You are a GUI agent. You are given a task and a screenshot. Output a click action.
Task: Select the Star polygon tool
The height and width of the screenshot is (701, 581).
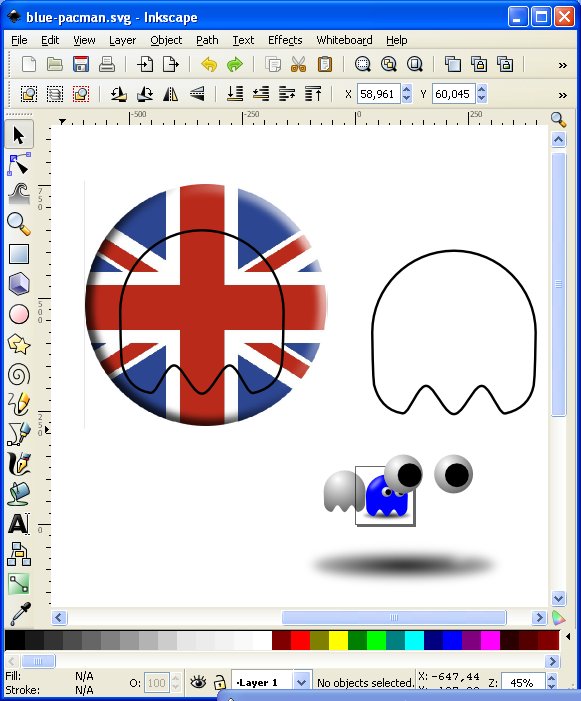[19, 344]
